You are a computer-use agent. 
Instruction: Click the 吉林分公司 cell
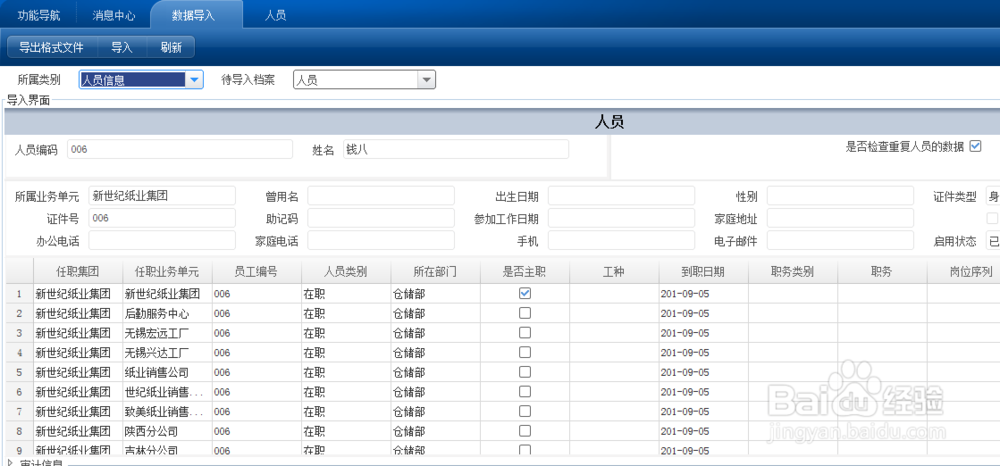pos(167,449)
